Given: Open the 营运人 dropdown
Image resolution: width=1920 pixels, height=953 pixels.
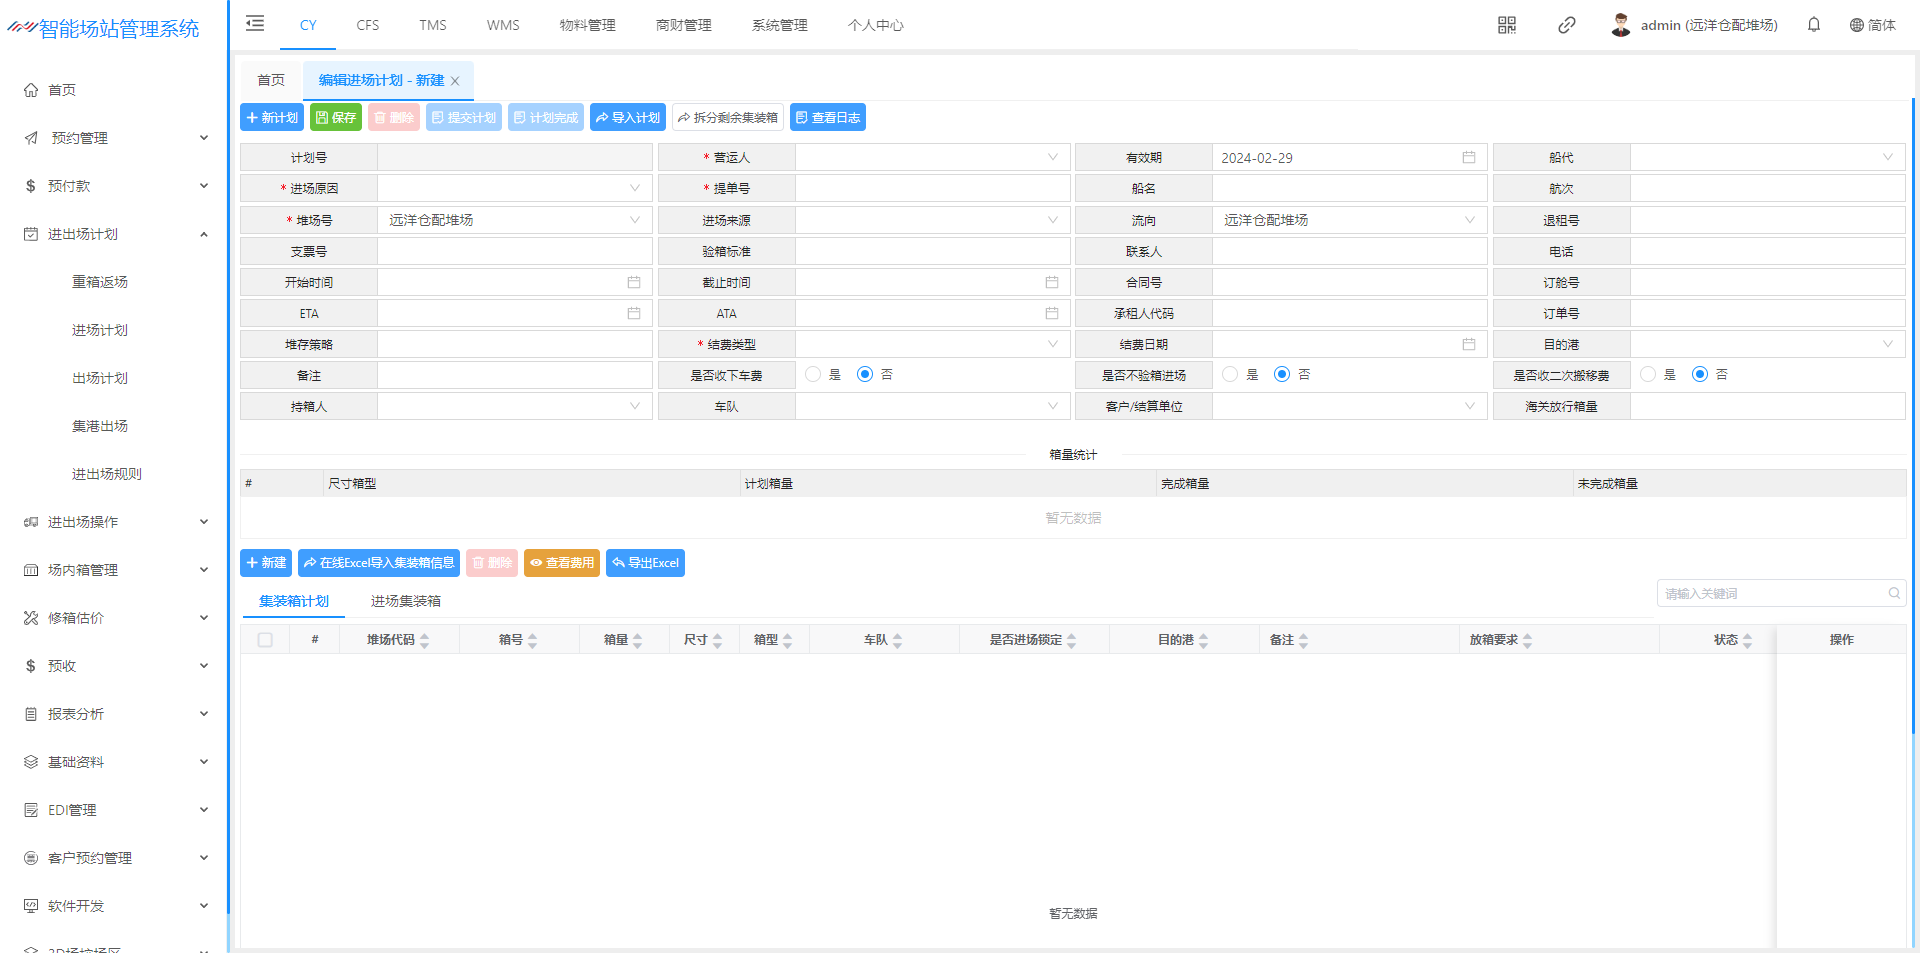Looking at the screenshot, I should coord(932,158).
